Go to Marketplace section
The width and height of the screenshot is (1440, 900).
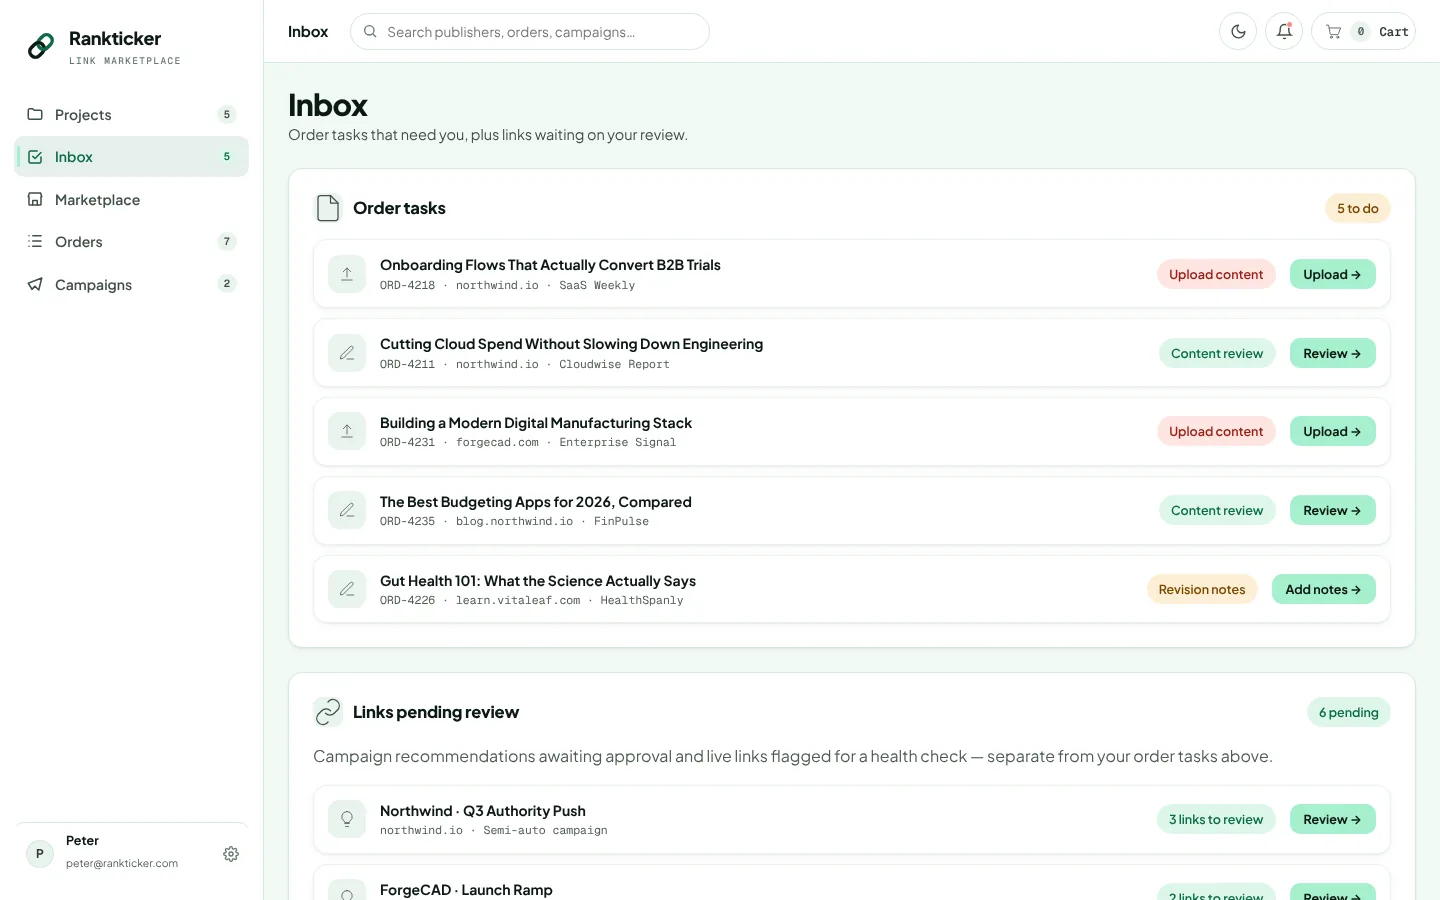[131, 199]
